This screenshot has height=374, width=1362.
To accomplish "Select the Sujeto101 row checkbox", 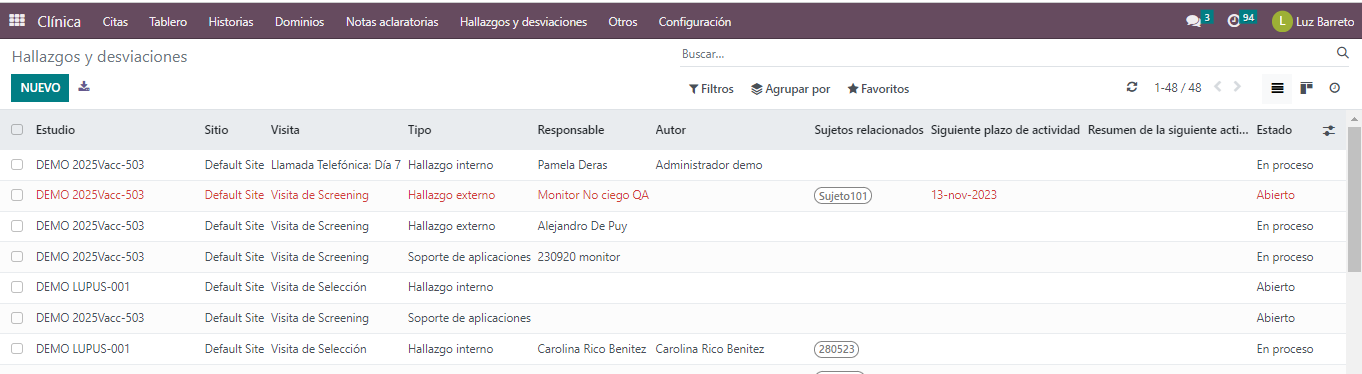I will pyautogui.click(x=17, y=195).
